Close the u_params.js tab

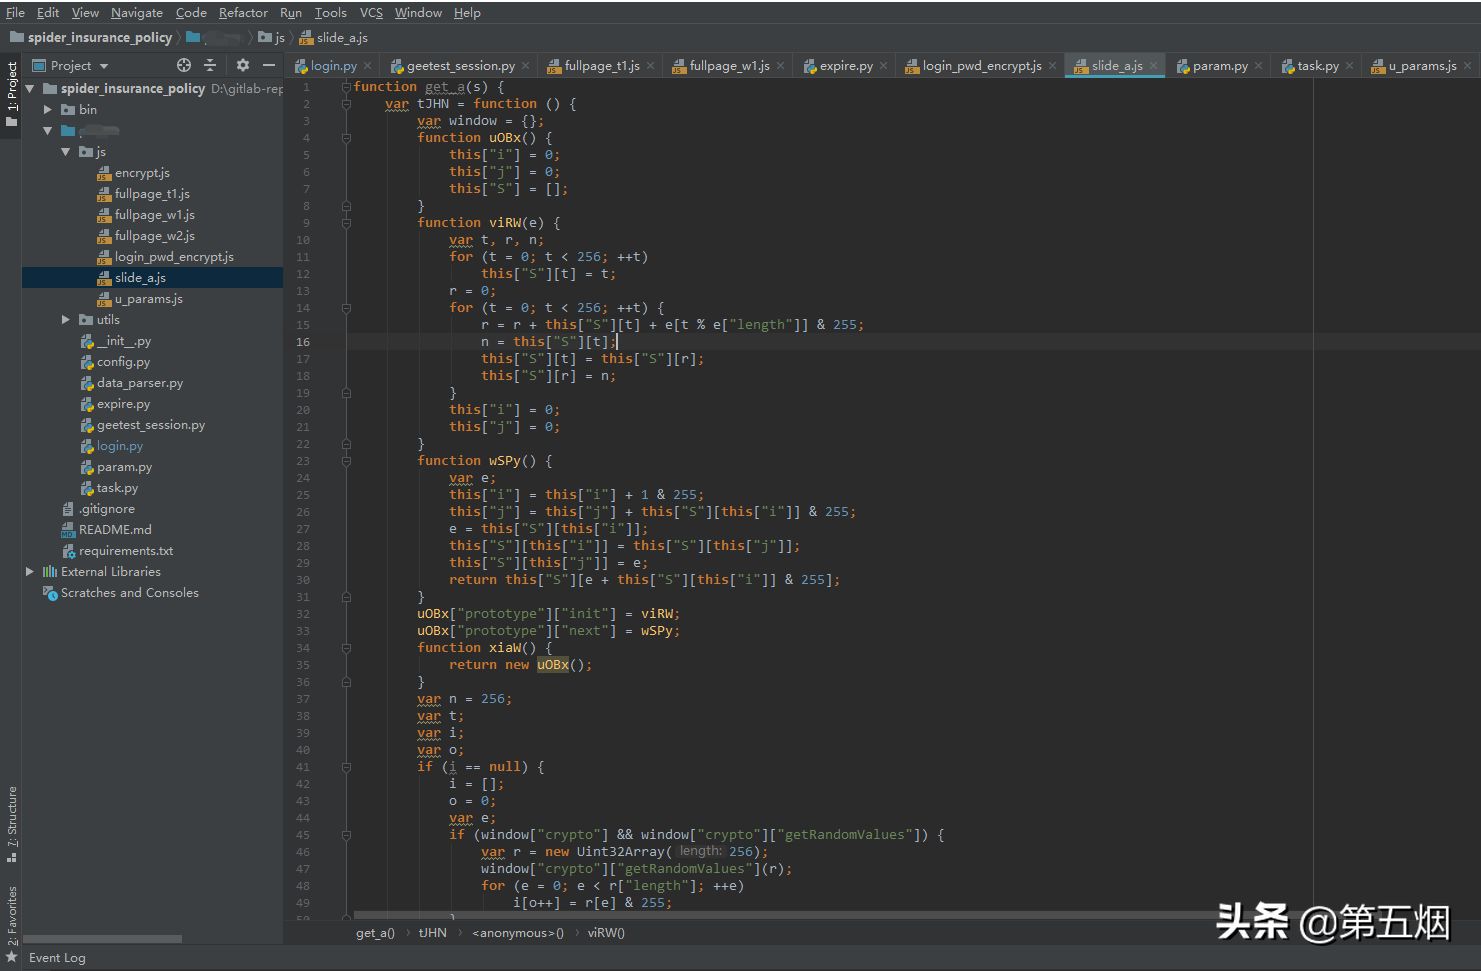click(1467, 65)
